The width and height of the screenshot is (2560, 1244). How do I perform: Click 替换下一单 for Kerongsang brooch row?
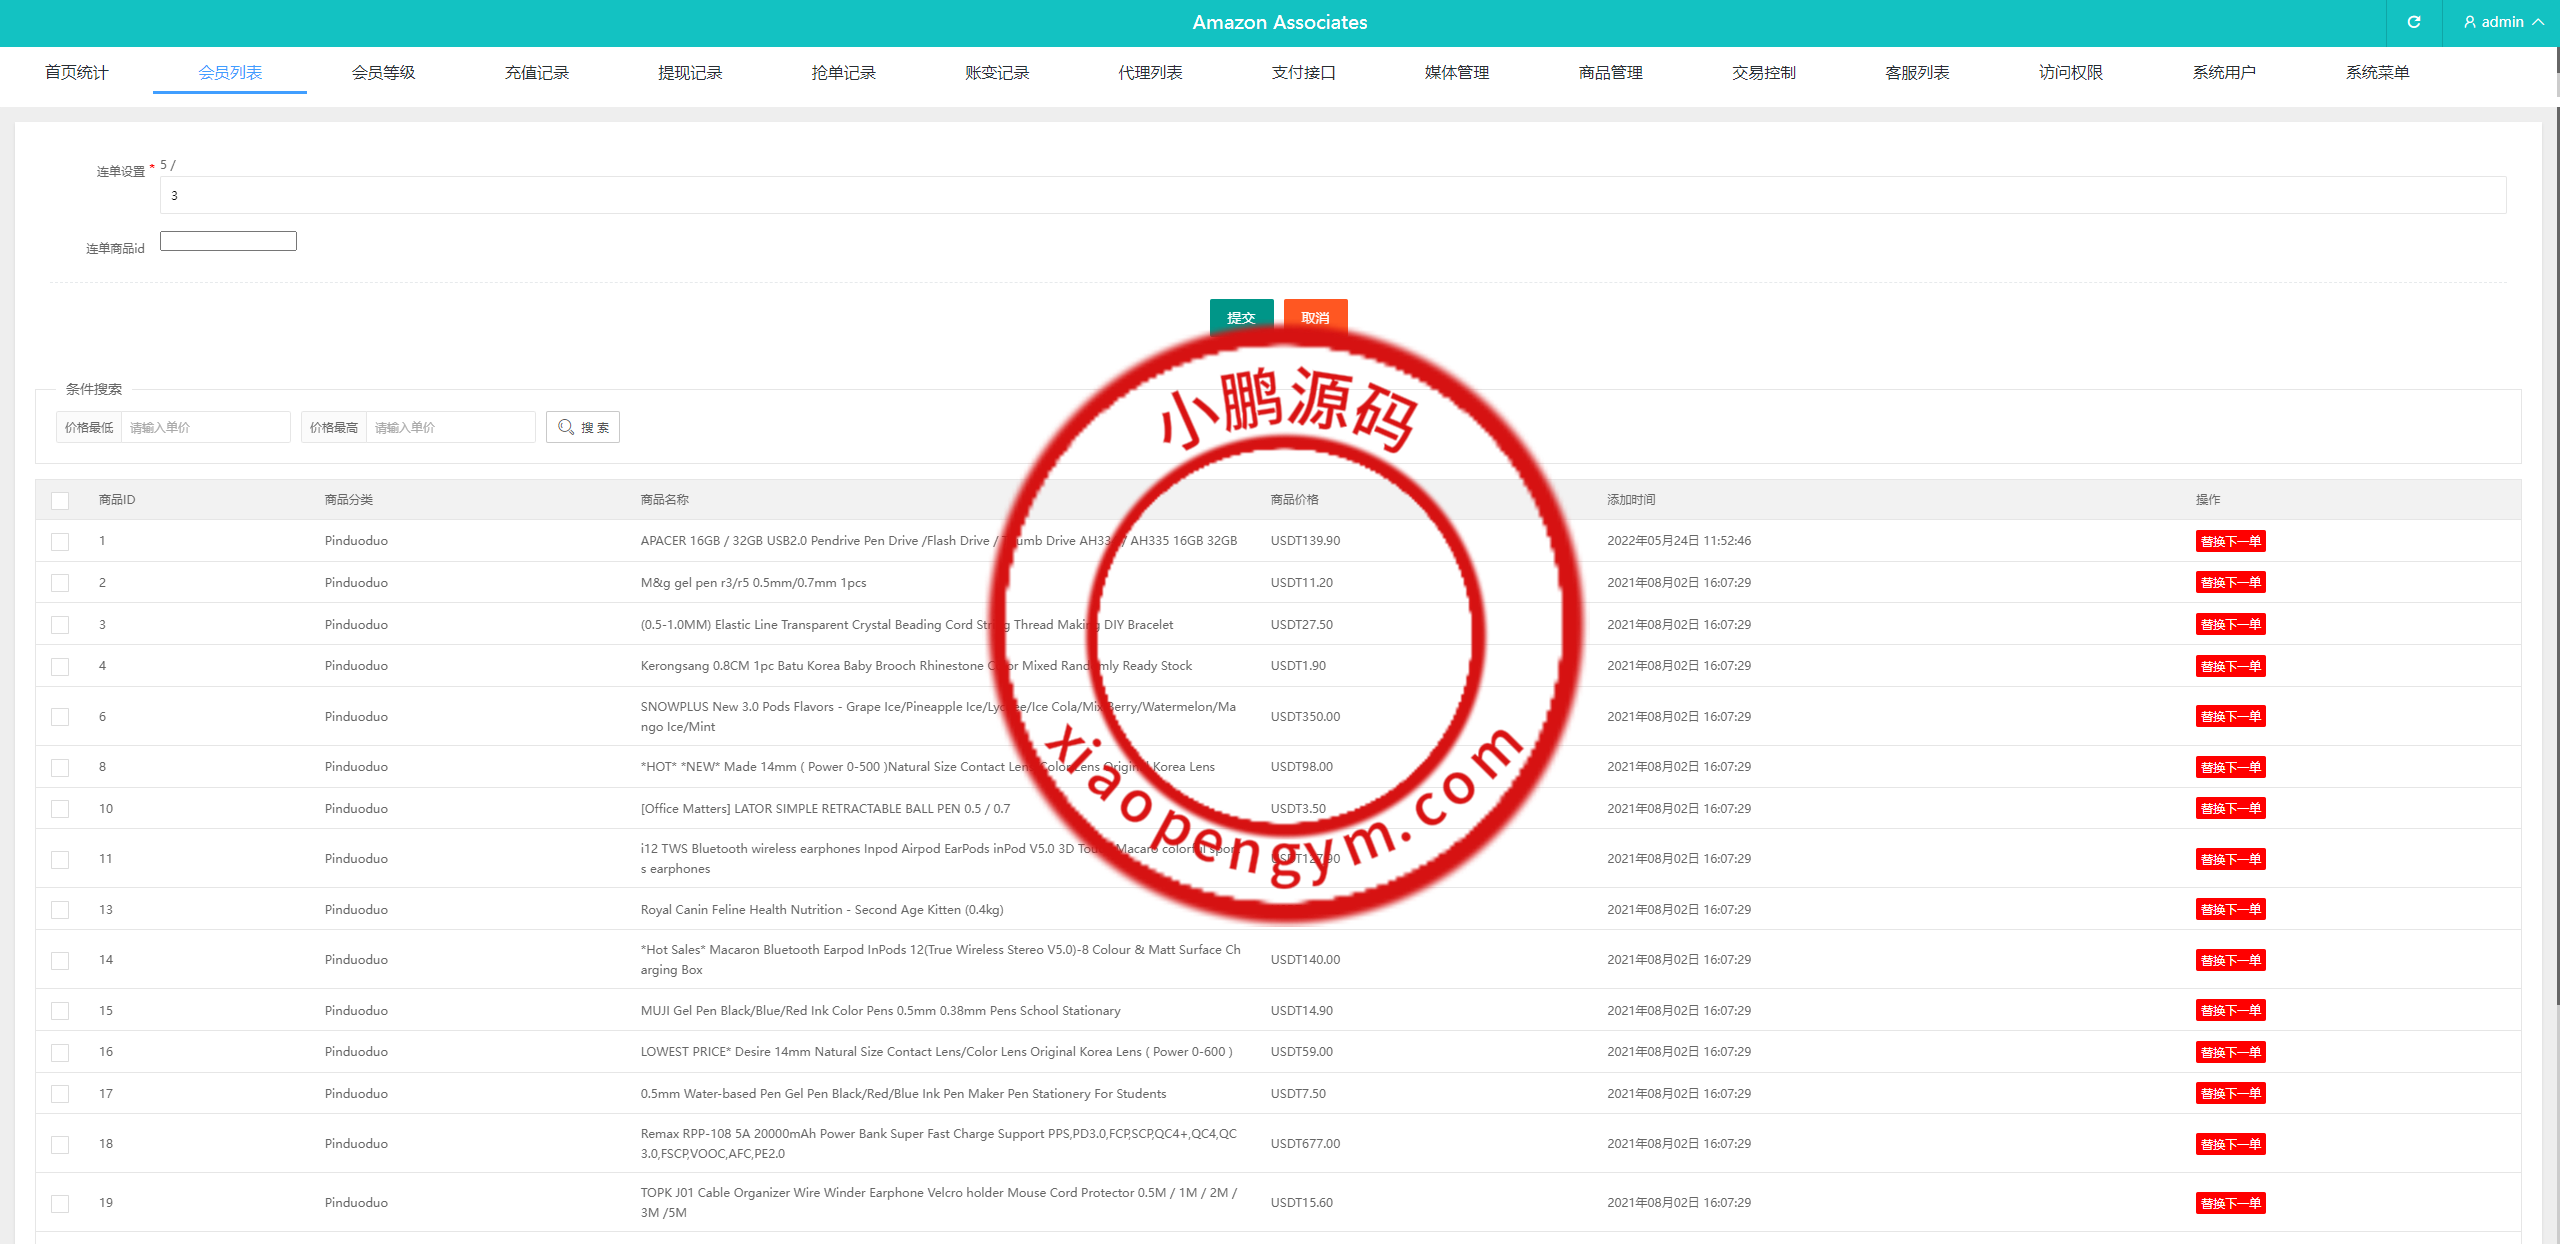pyautogui.click(x=2230, y=666)
